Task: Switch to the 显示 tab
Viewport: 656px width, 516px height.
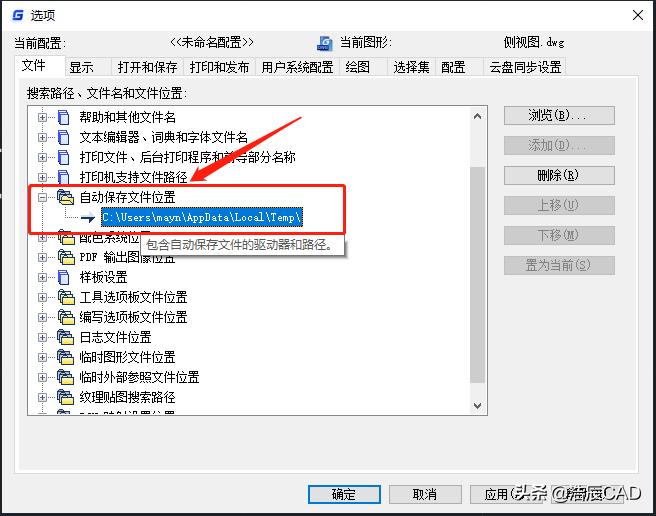Action: [x=82, y=67]
